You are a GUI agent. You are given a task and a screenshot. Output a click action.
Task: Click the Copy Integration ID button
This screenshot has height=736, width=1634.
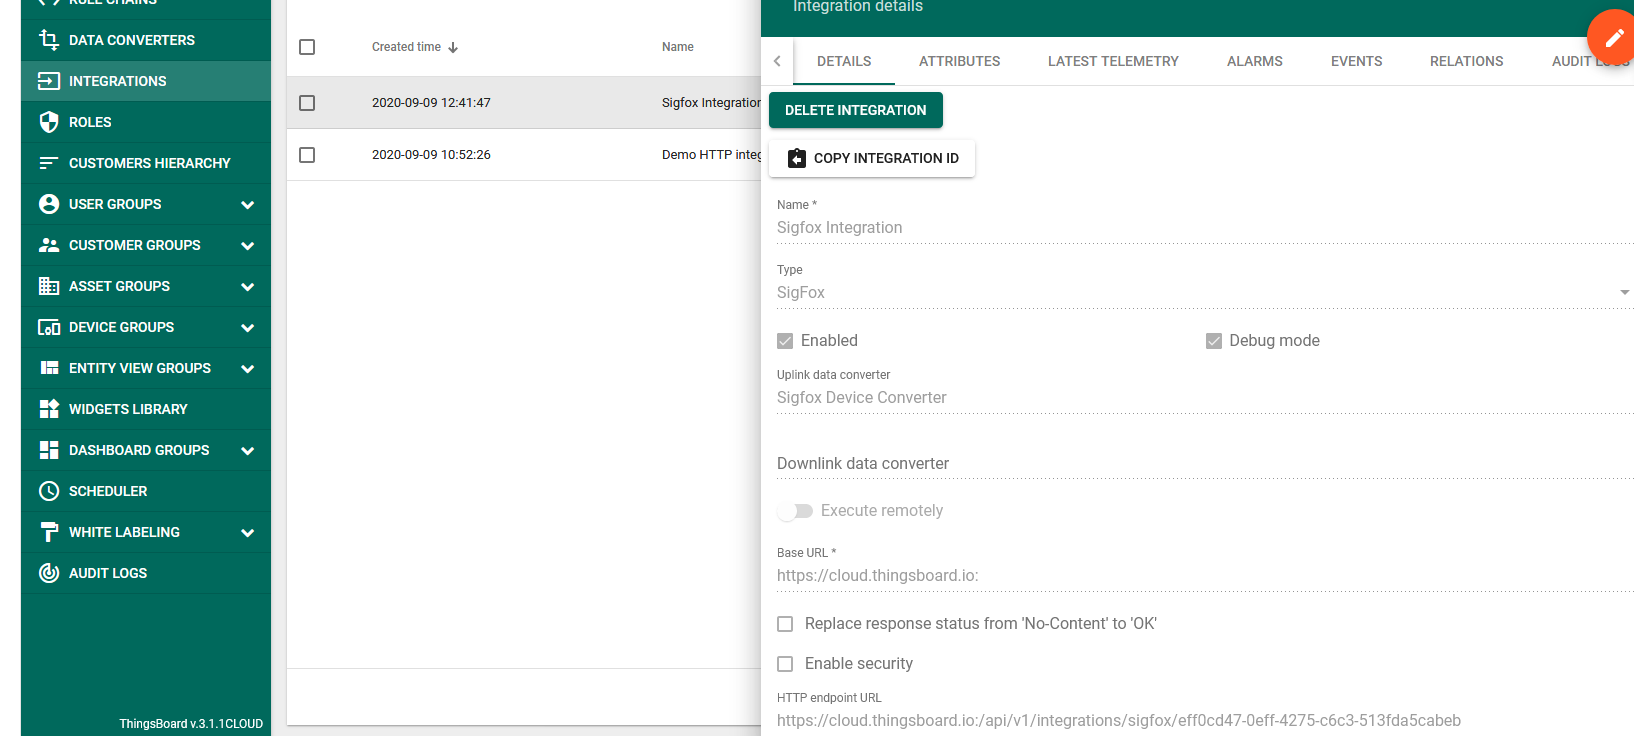click(x=872, y=158)
